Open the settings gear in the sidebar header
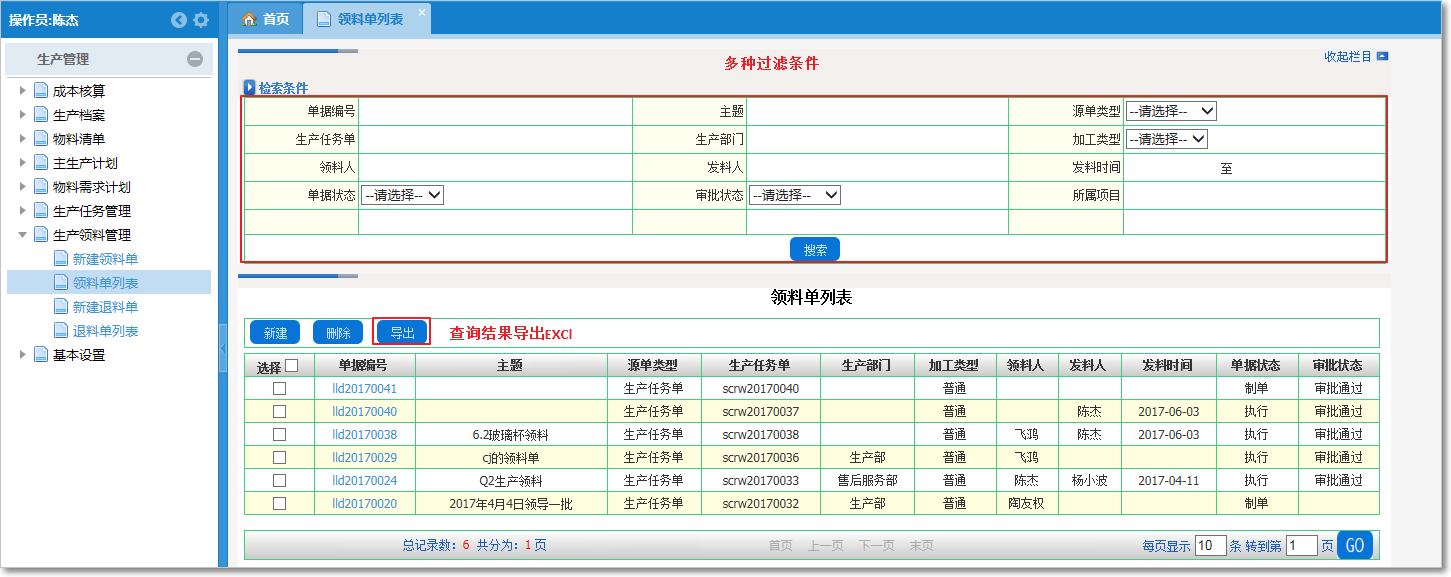 coord(201,19)
